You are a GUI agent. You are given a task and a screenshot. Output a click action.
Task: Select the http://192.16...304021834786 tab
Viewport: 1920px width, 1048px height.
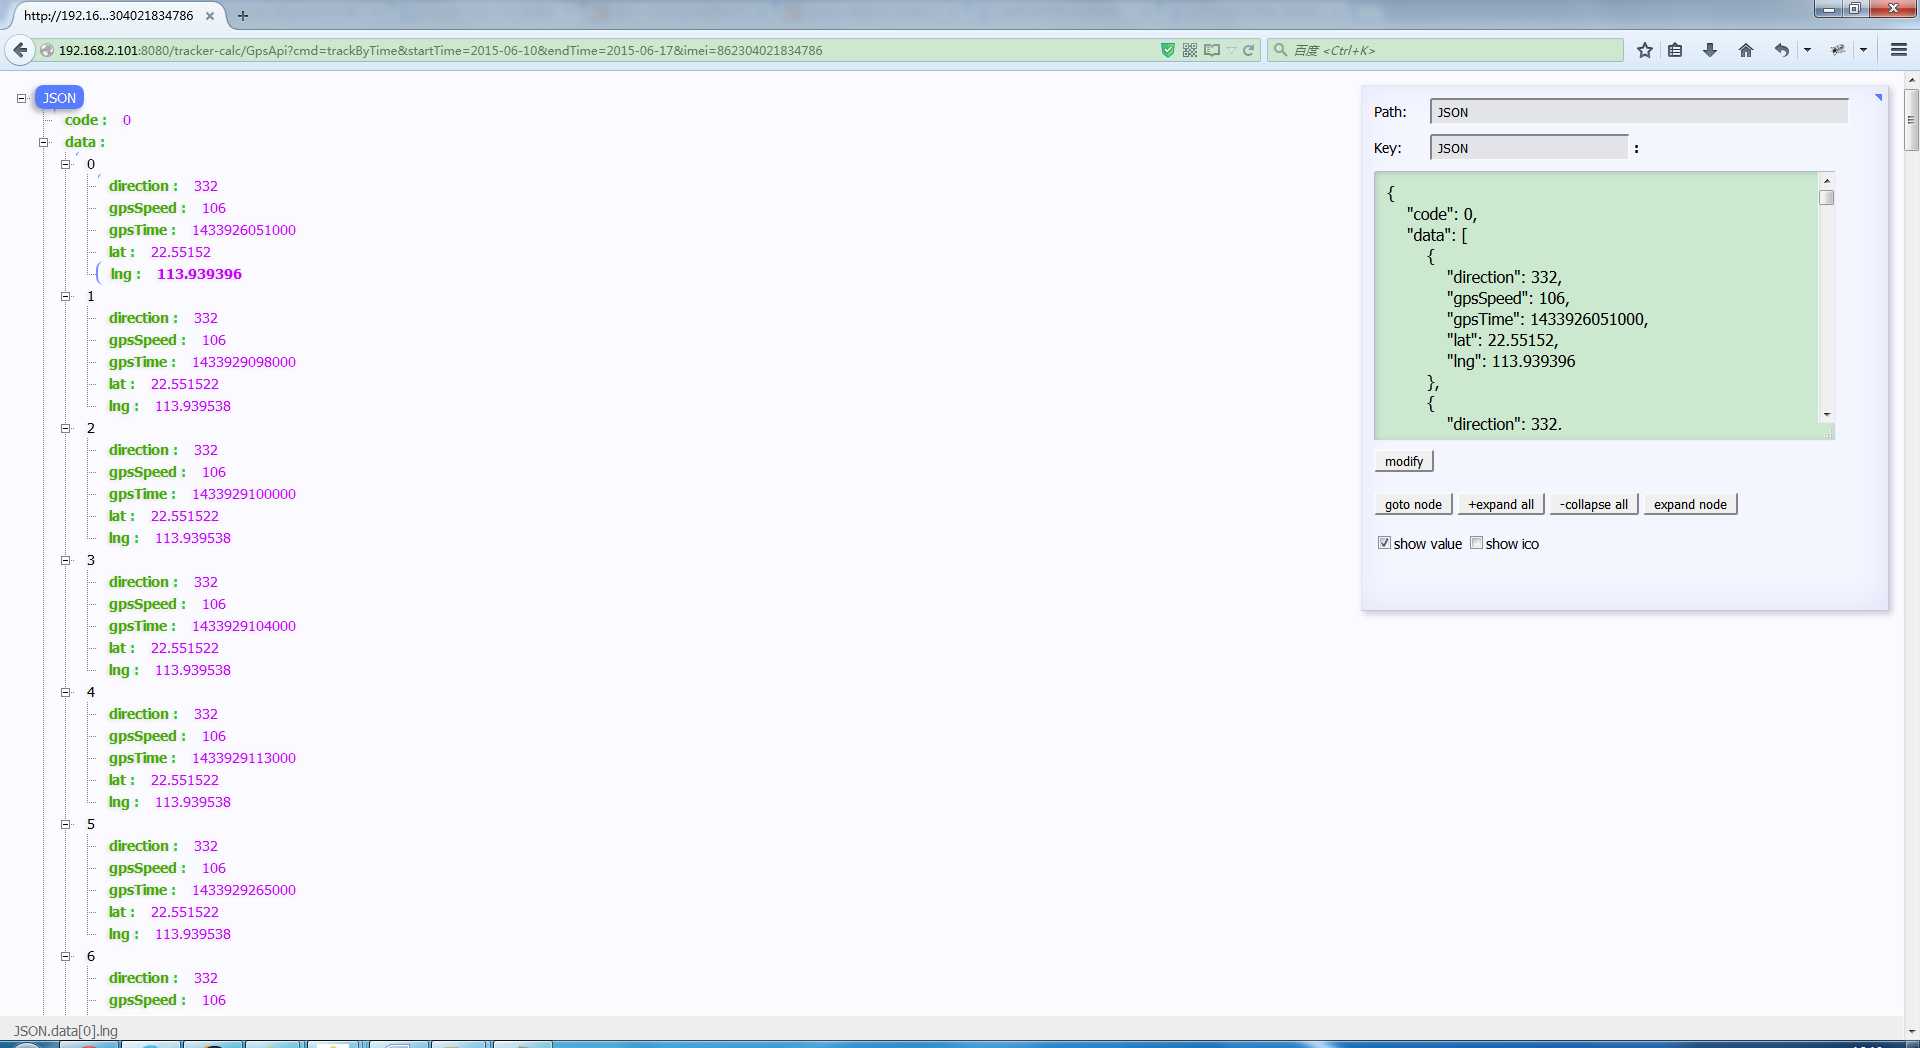108,16
